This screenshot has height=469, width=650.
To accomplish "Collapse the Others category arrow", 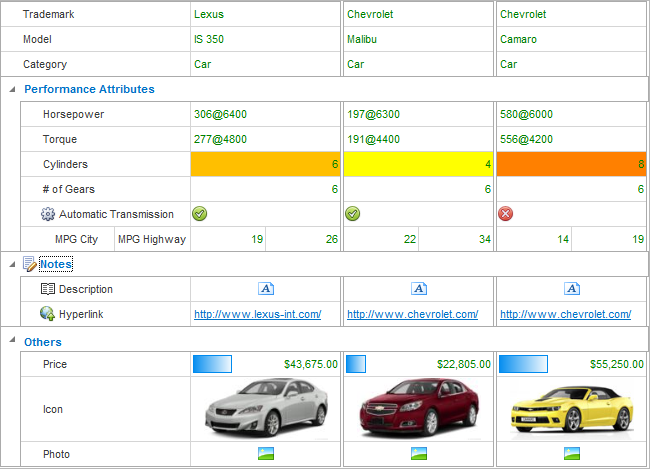I will click(x=12, y=340).
